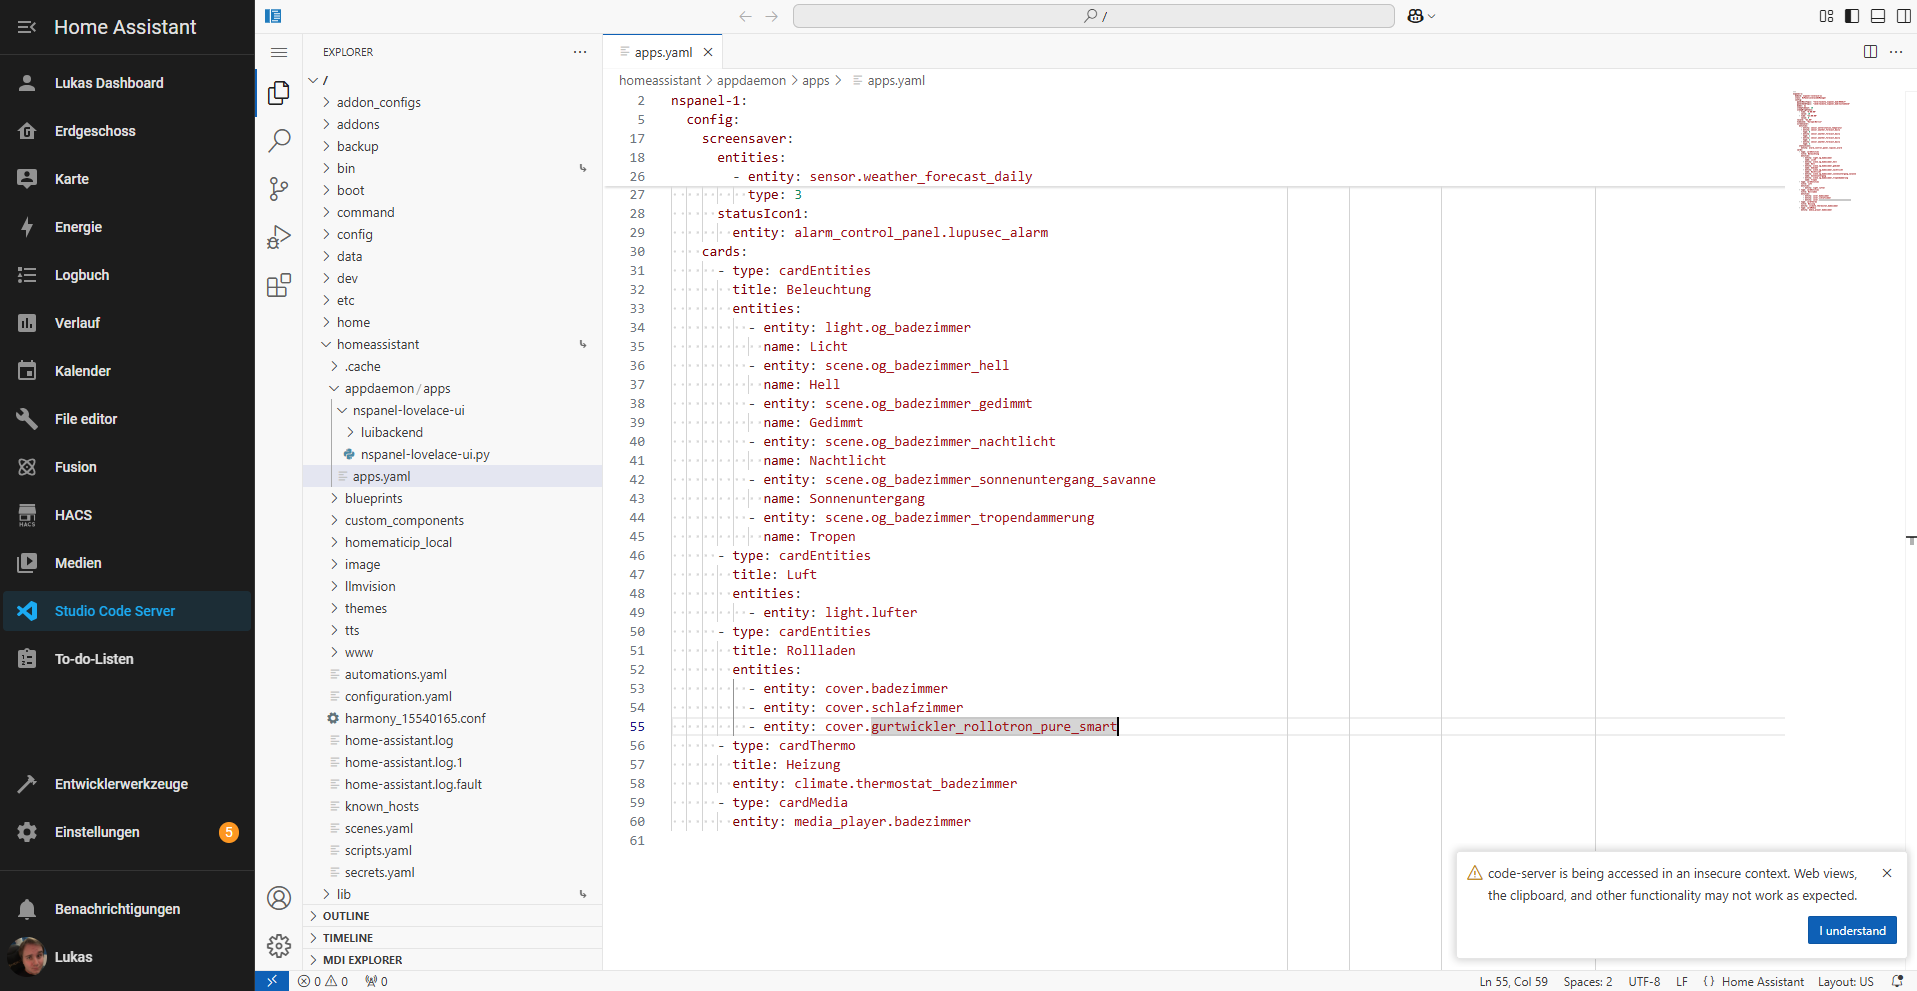The width and height of the screenshot is (1917, 991).
Task: Open the Search view in activity bar
Action: pos(279,141)
